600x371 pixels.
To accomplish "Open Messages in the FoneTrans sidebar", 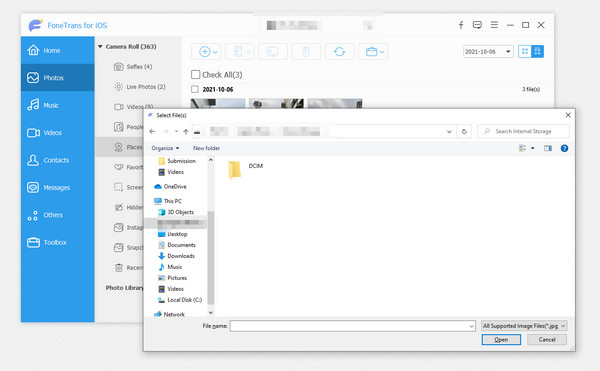I will [x=57, y=187].
